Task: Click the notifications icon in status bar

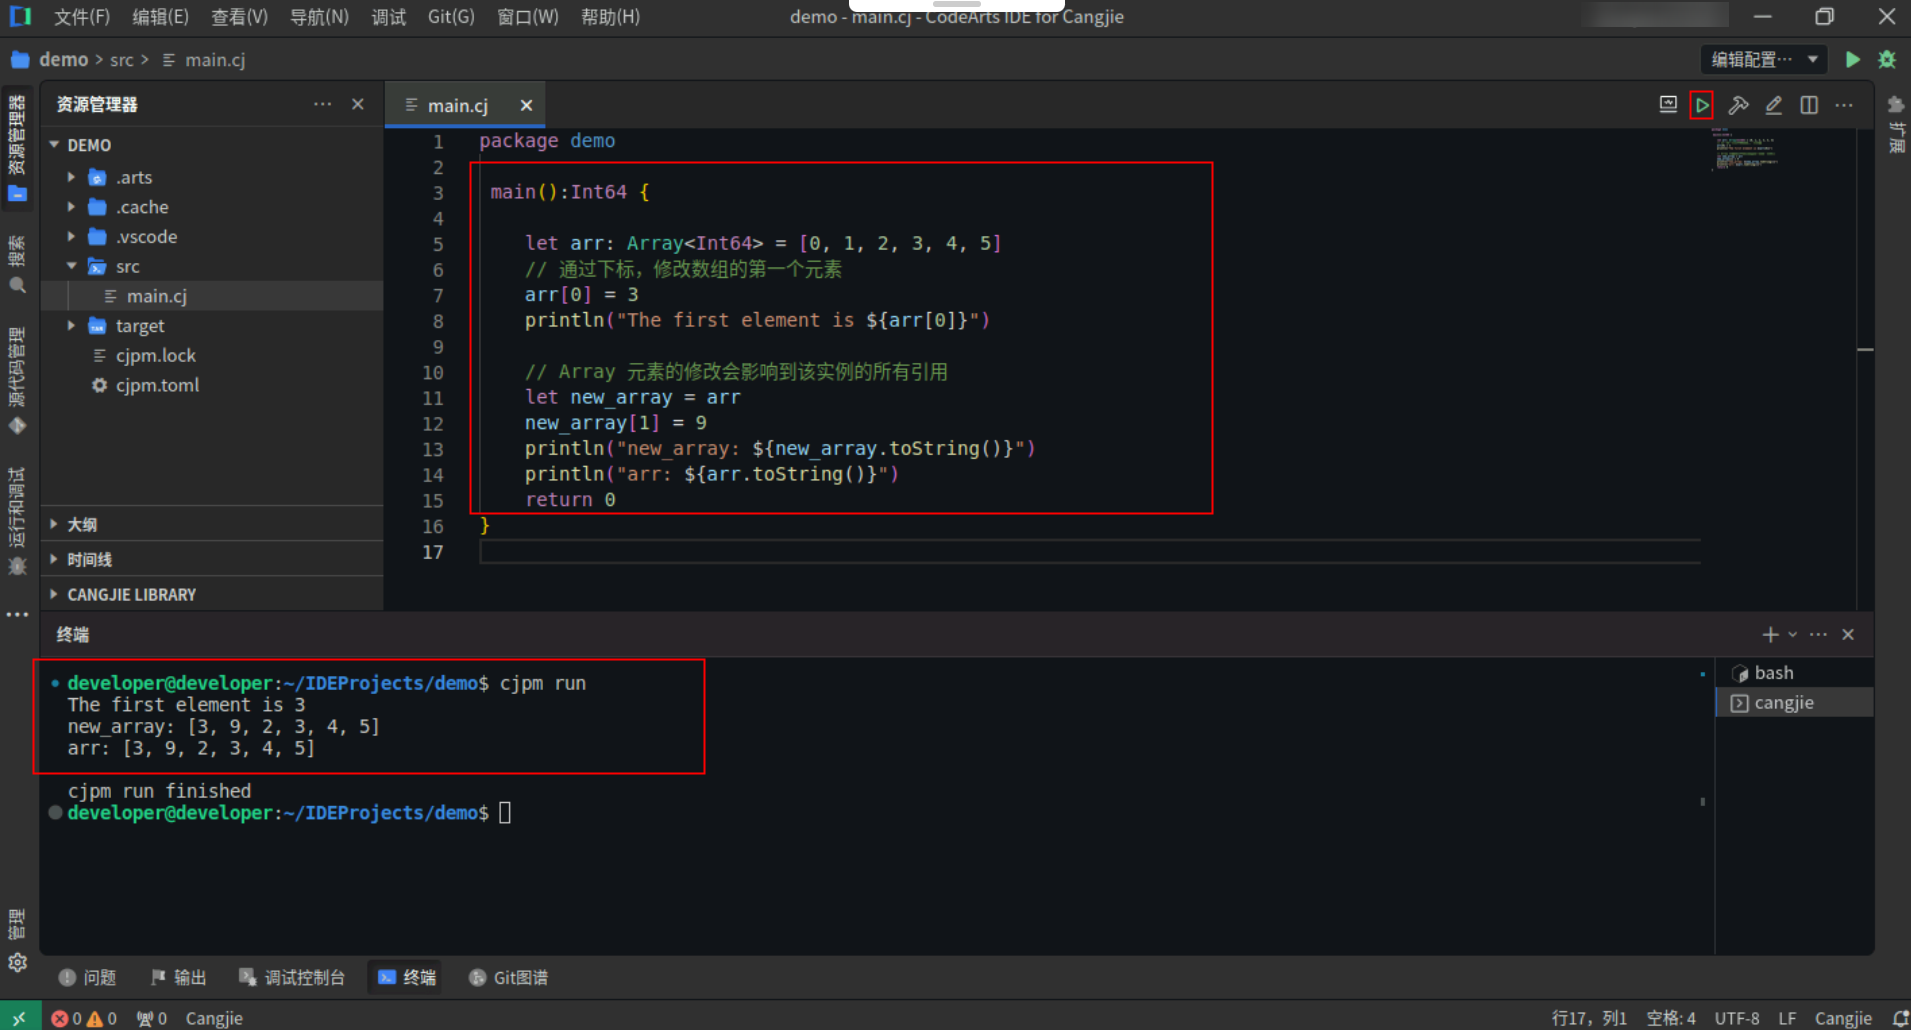Action: [x=1899, y=1018]
